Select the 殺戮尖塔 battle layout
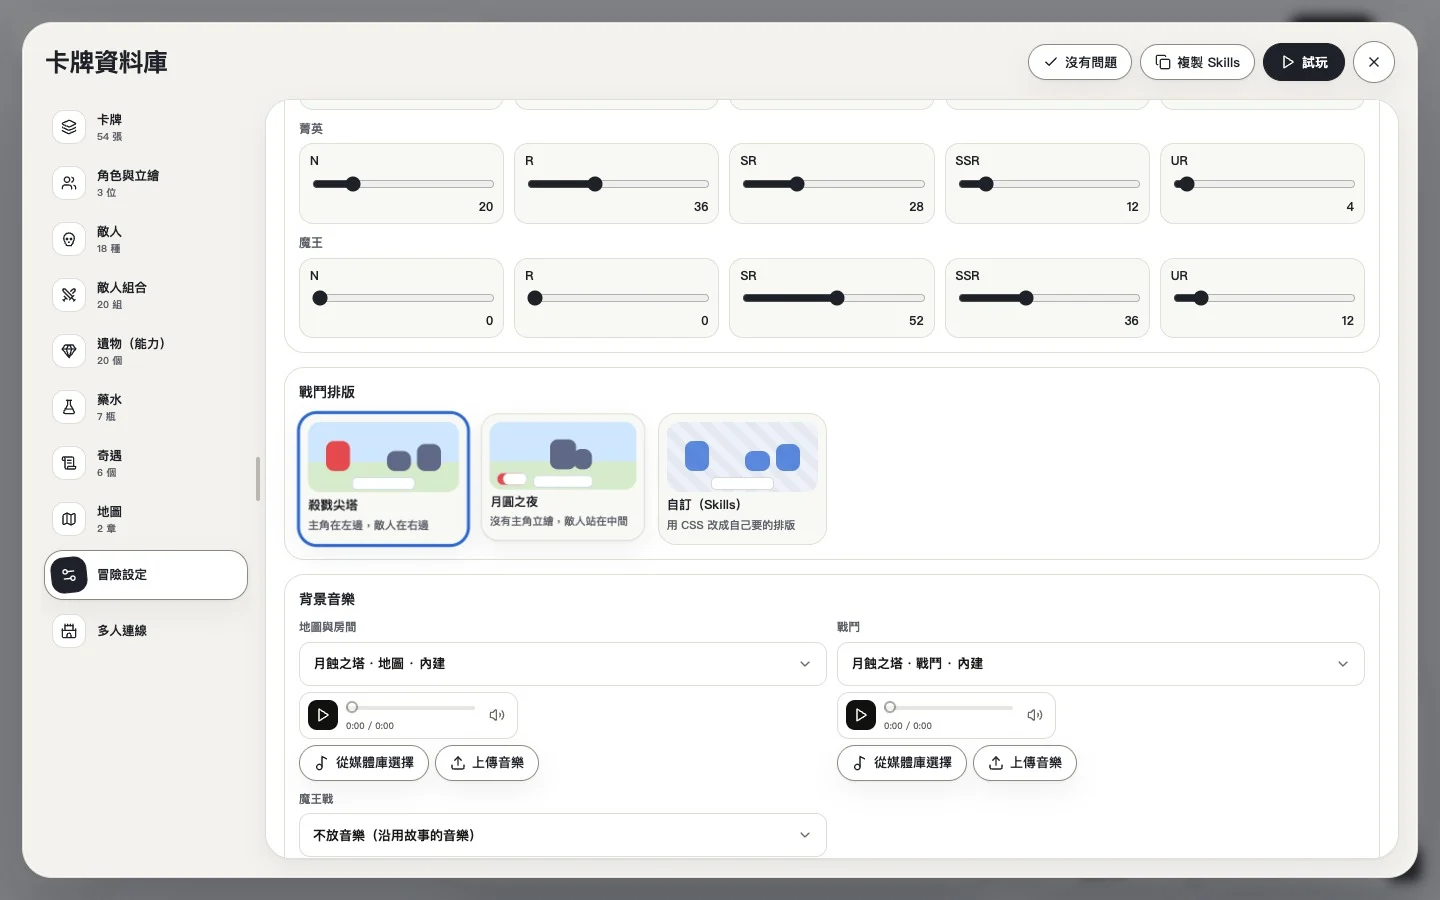This screenshot has height=900, width=1440. [x=383, y=479]
